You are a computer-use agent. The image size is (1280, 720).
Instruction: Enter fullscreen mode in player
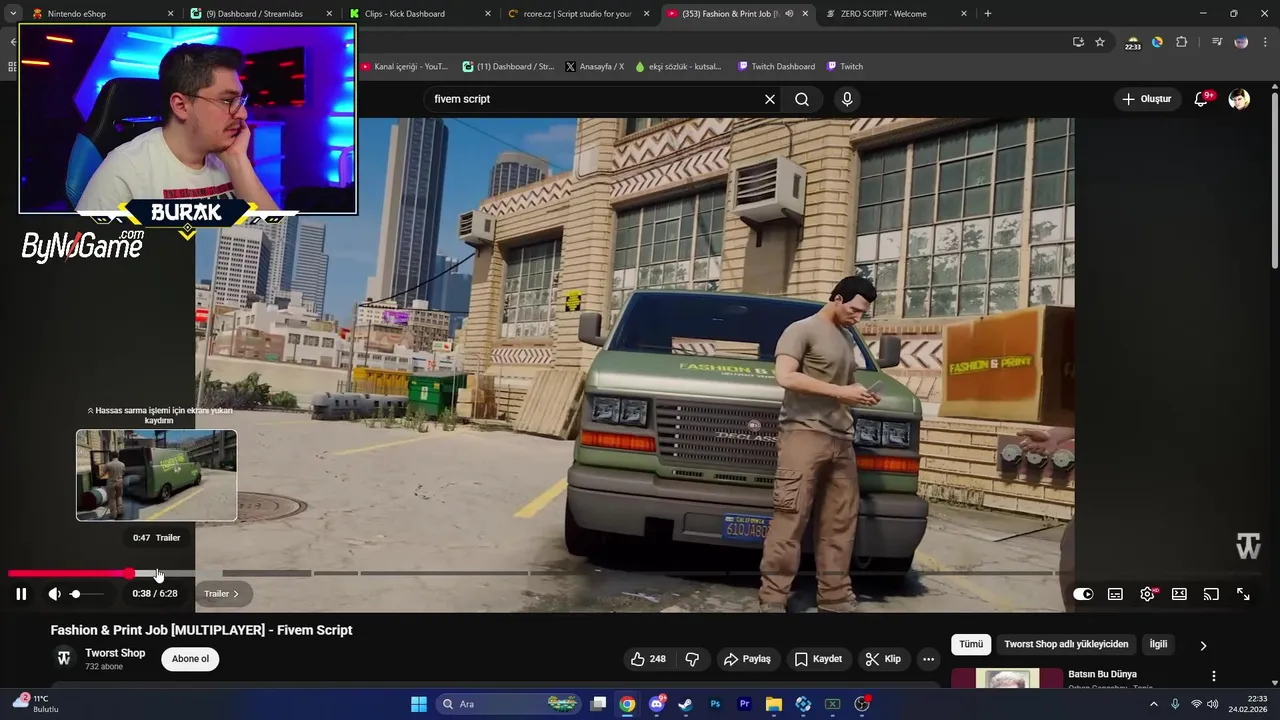[1243, 594]
